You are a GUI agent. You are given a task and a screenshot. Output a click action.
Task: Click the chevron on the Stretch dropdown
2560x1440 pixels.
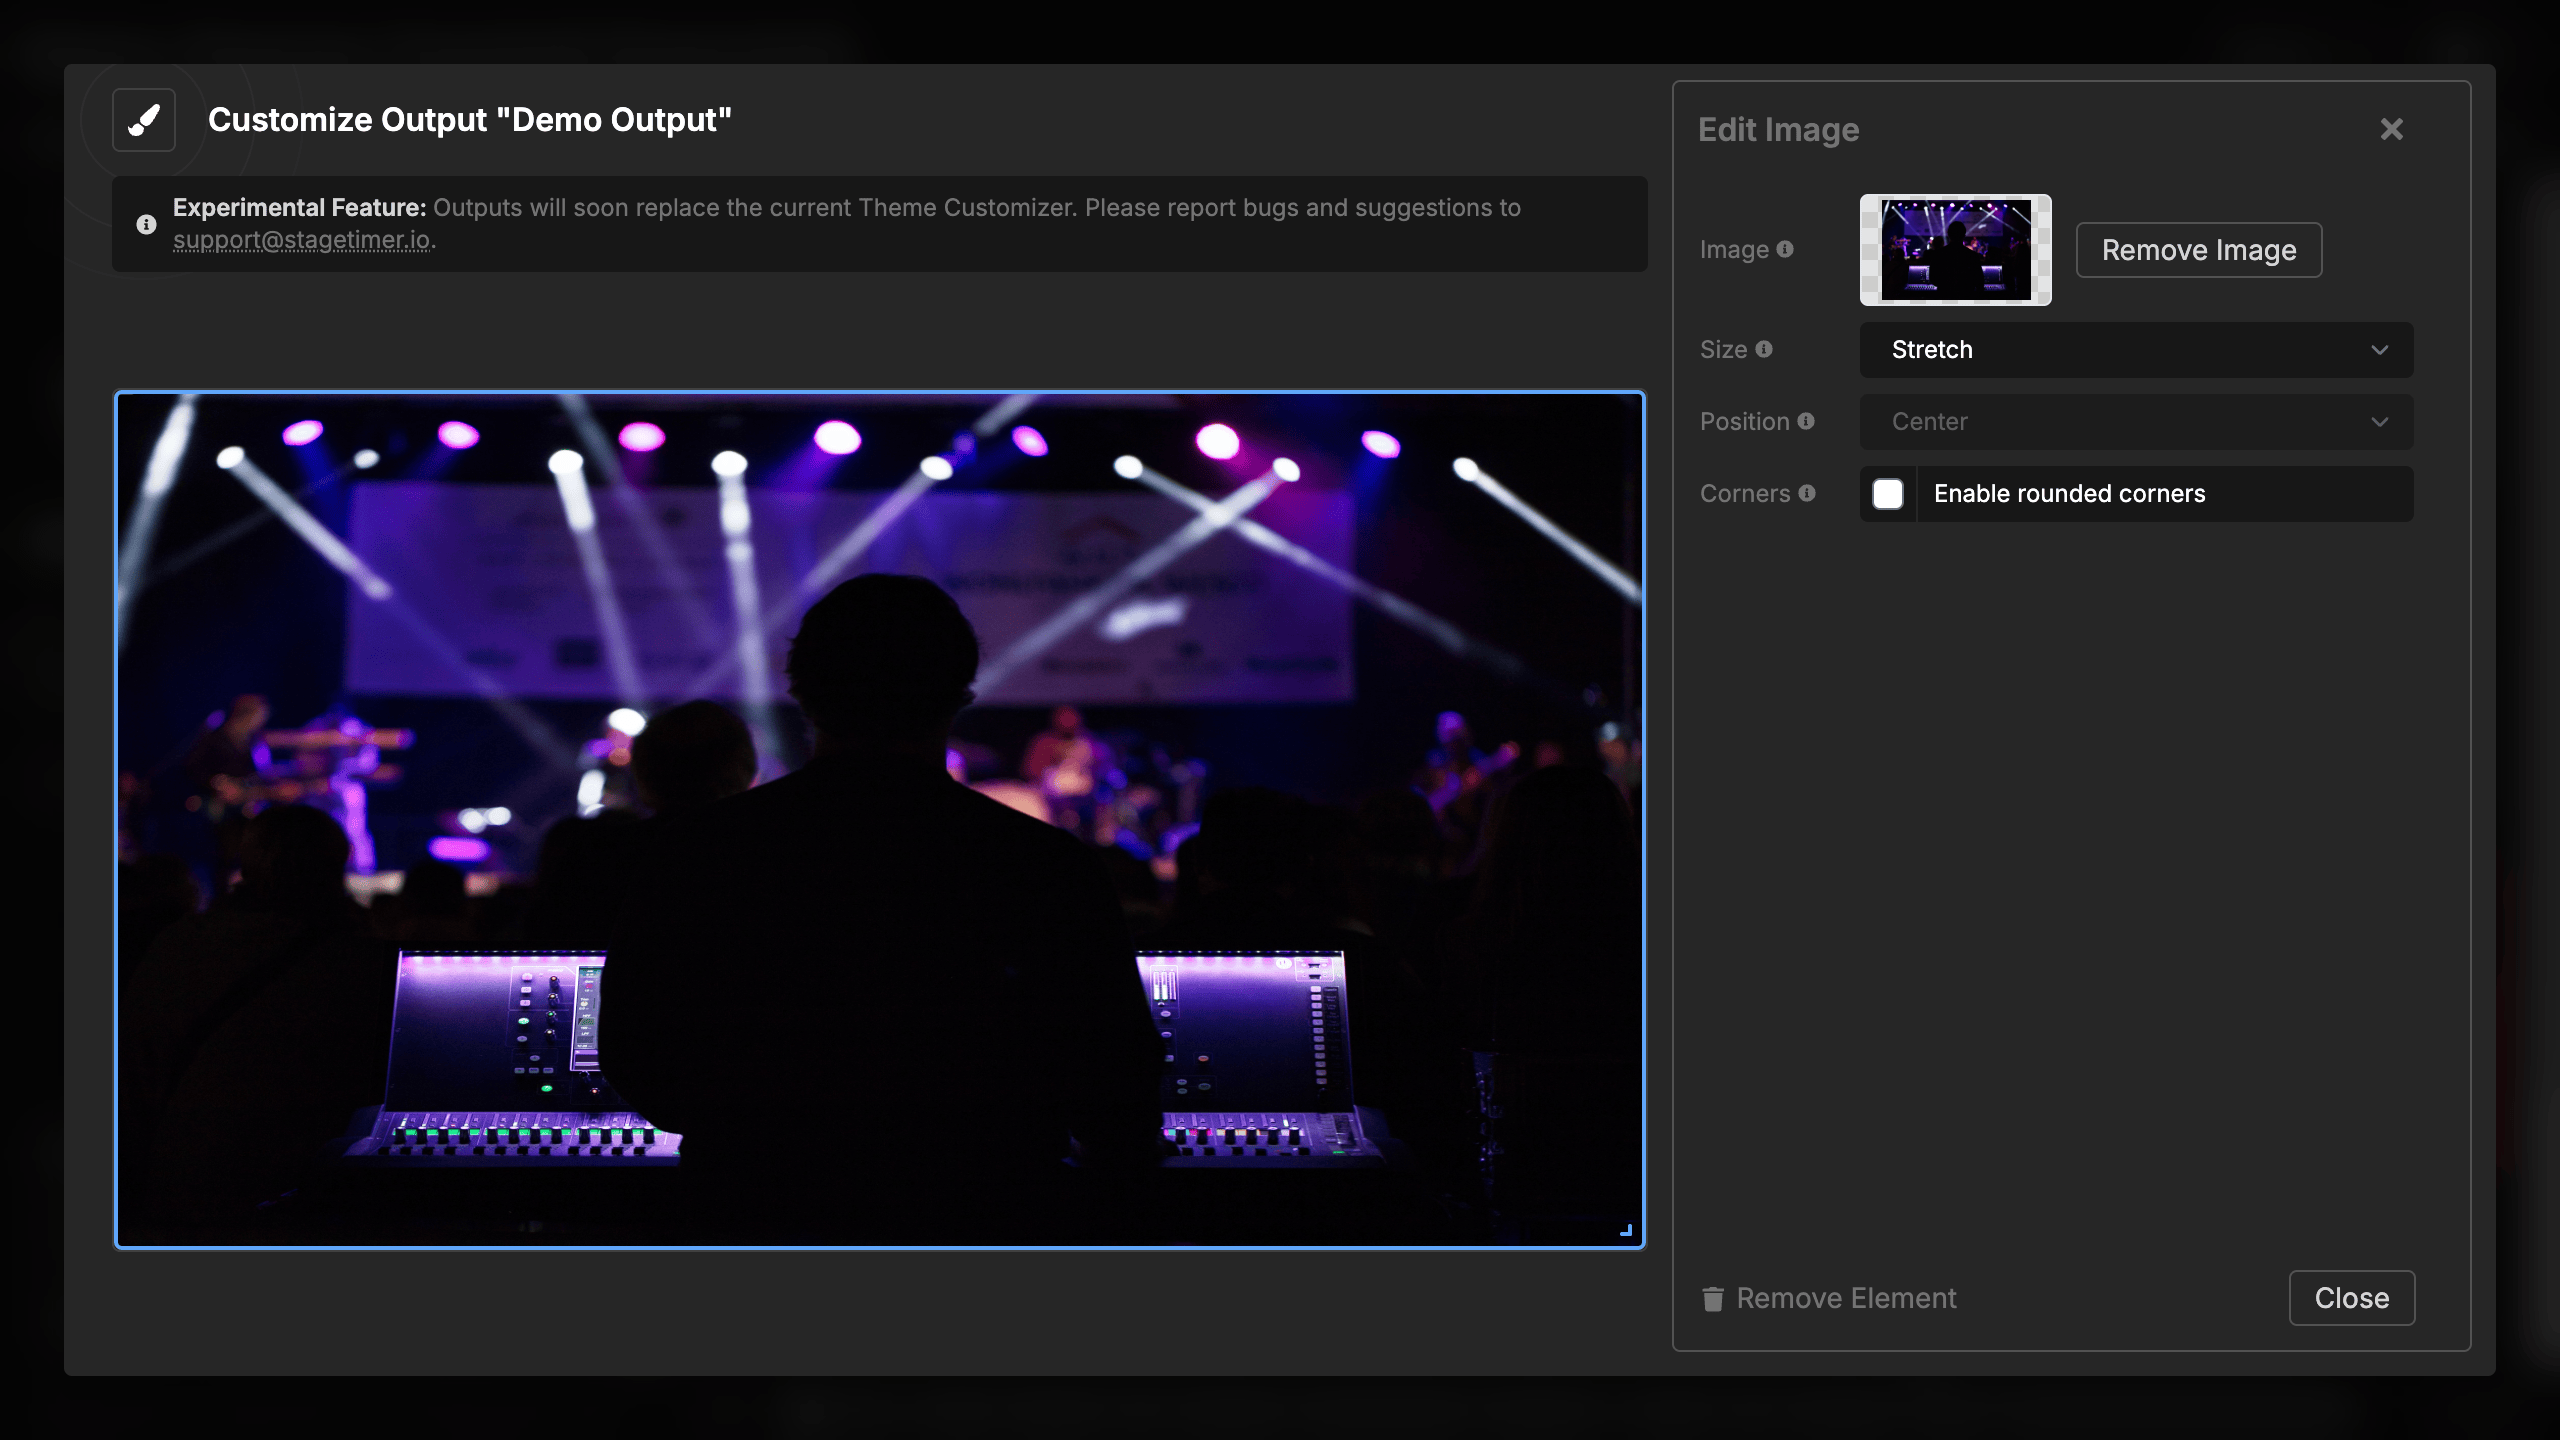click(x=2379, y=350)
